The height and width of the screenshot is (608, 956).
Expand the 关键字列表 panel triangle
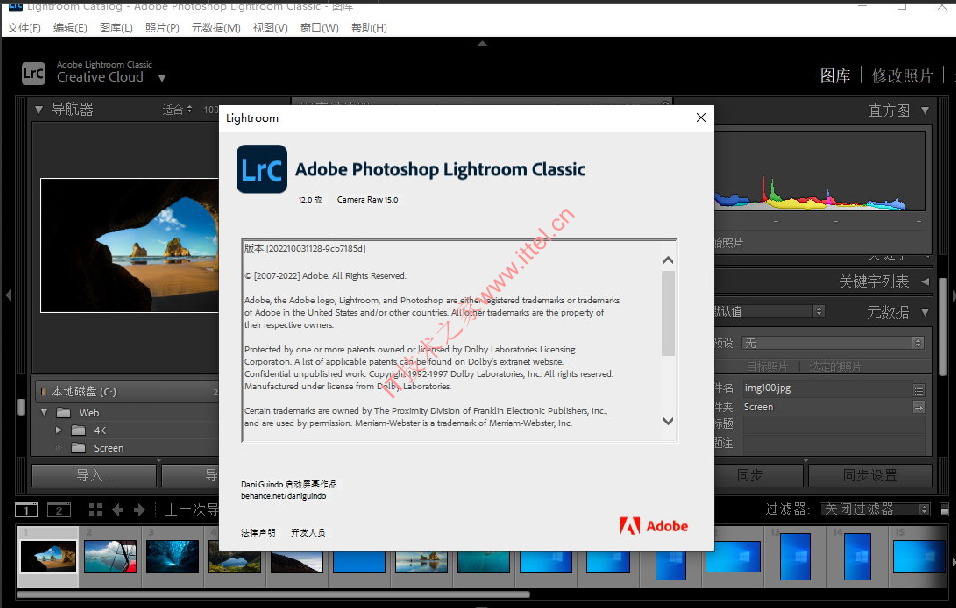tap(926, 281)
